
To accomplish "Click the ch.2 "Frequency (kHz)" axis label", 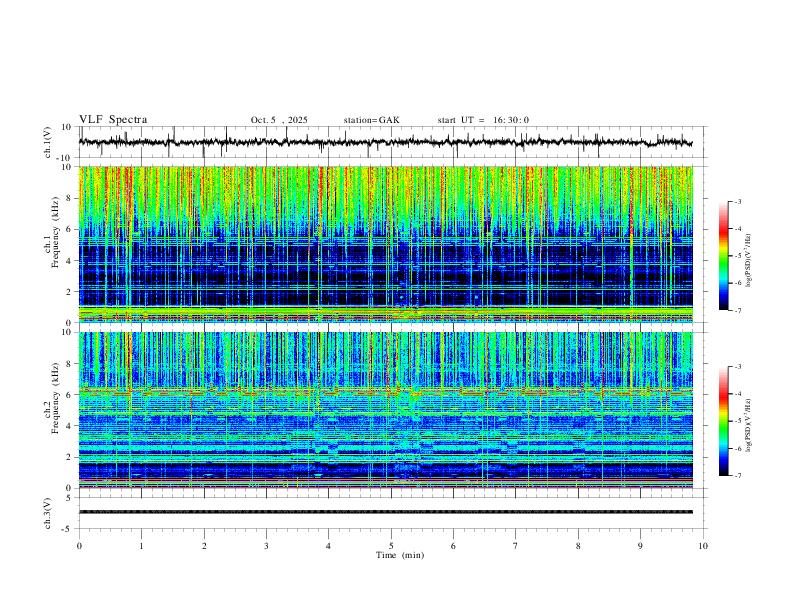I will coord(55,398).
